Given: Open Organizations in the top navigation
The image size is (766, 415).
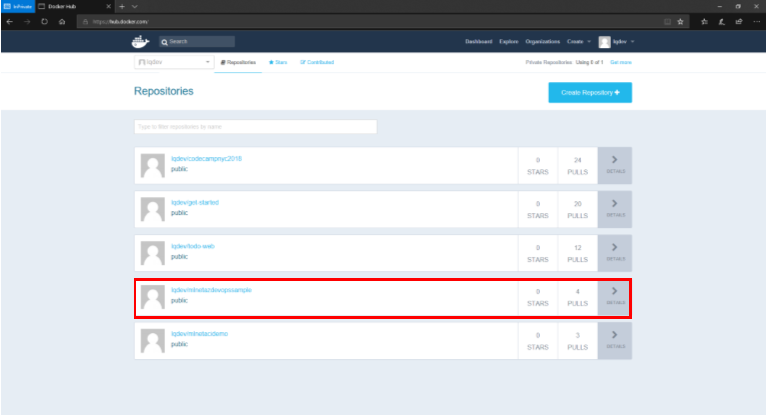Looking at the screenshot, I should (x=543, y=42).
